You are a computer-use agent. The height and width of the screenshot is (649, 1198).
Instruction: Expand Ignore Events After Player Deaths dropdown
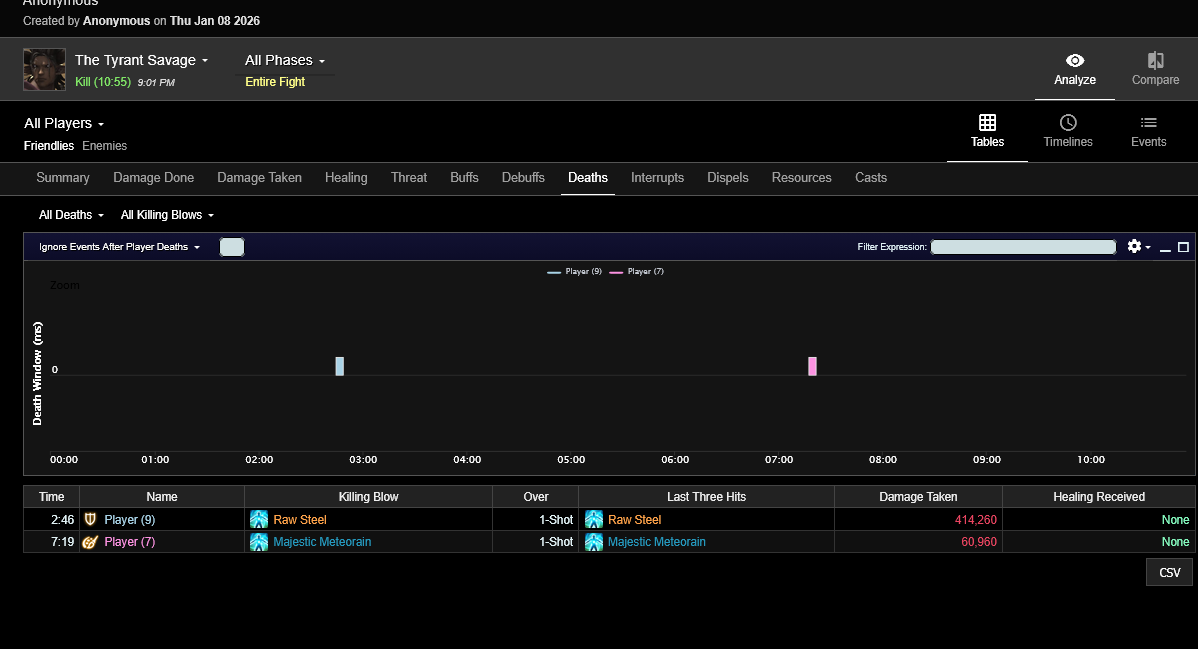click(119, 247)
